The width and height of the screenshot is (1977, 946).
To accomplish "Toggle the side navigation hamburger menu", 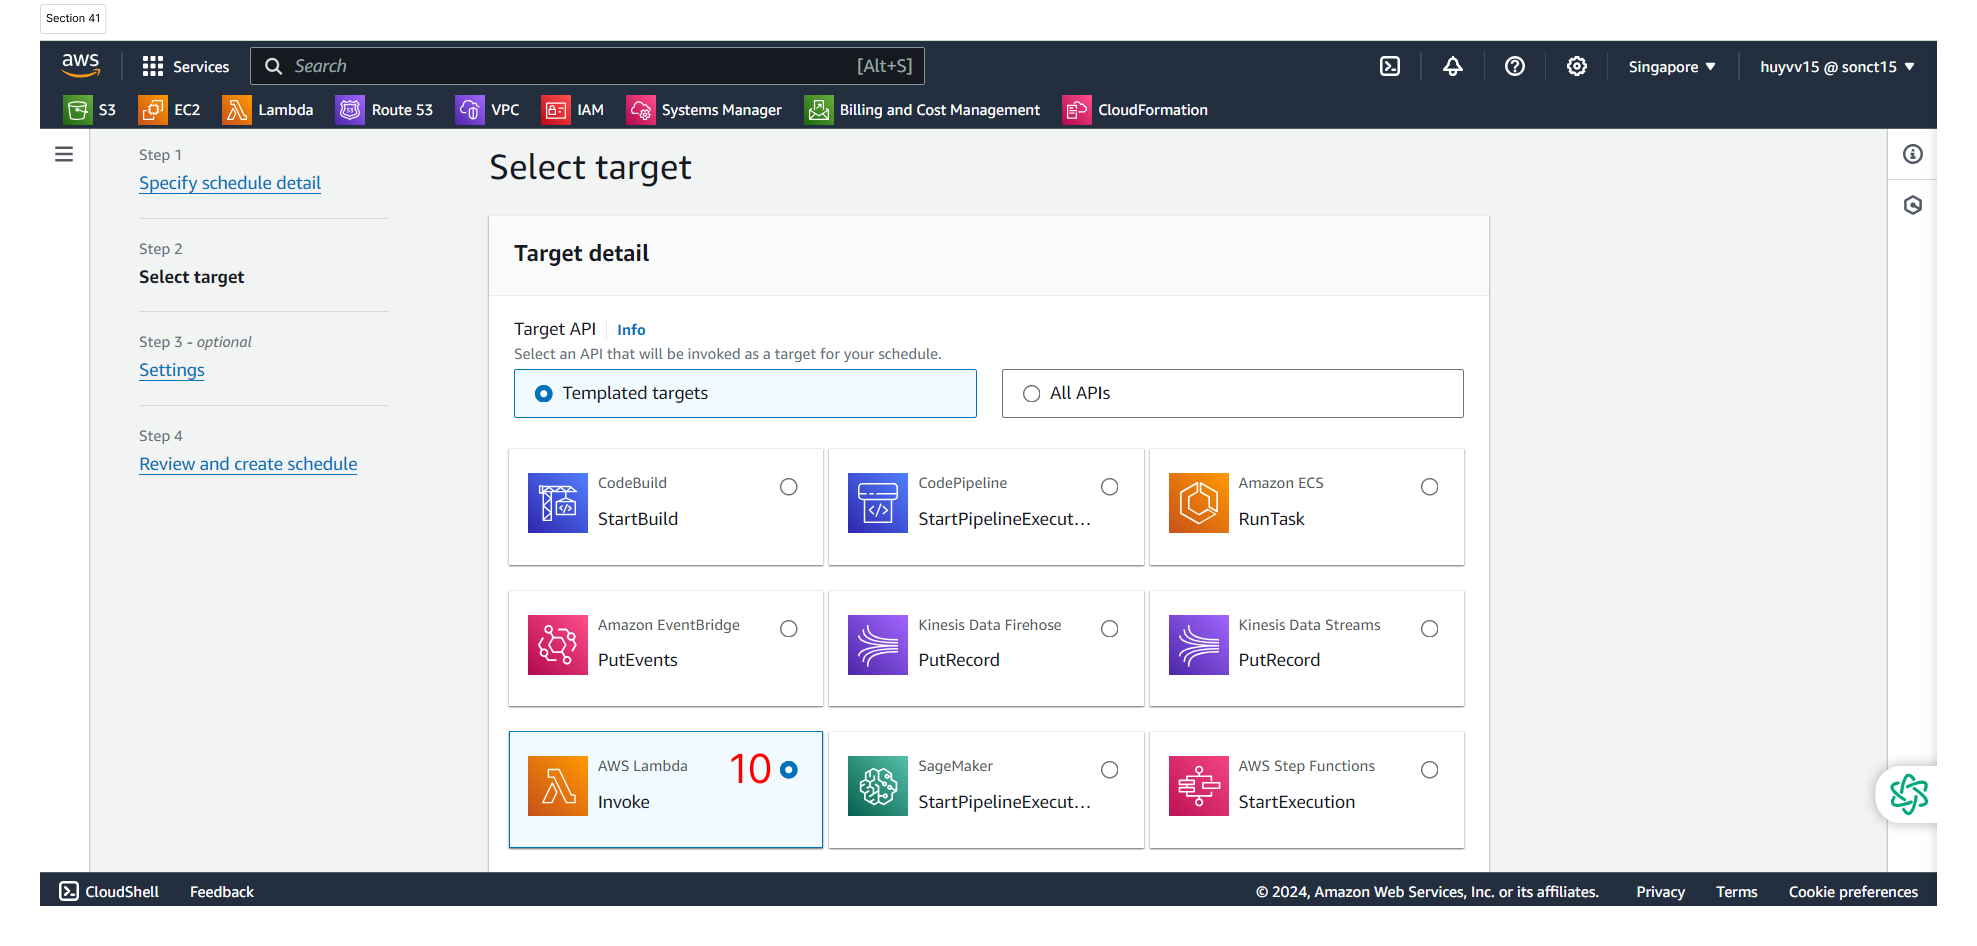I will (64, 154).
